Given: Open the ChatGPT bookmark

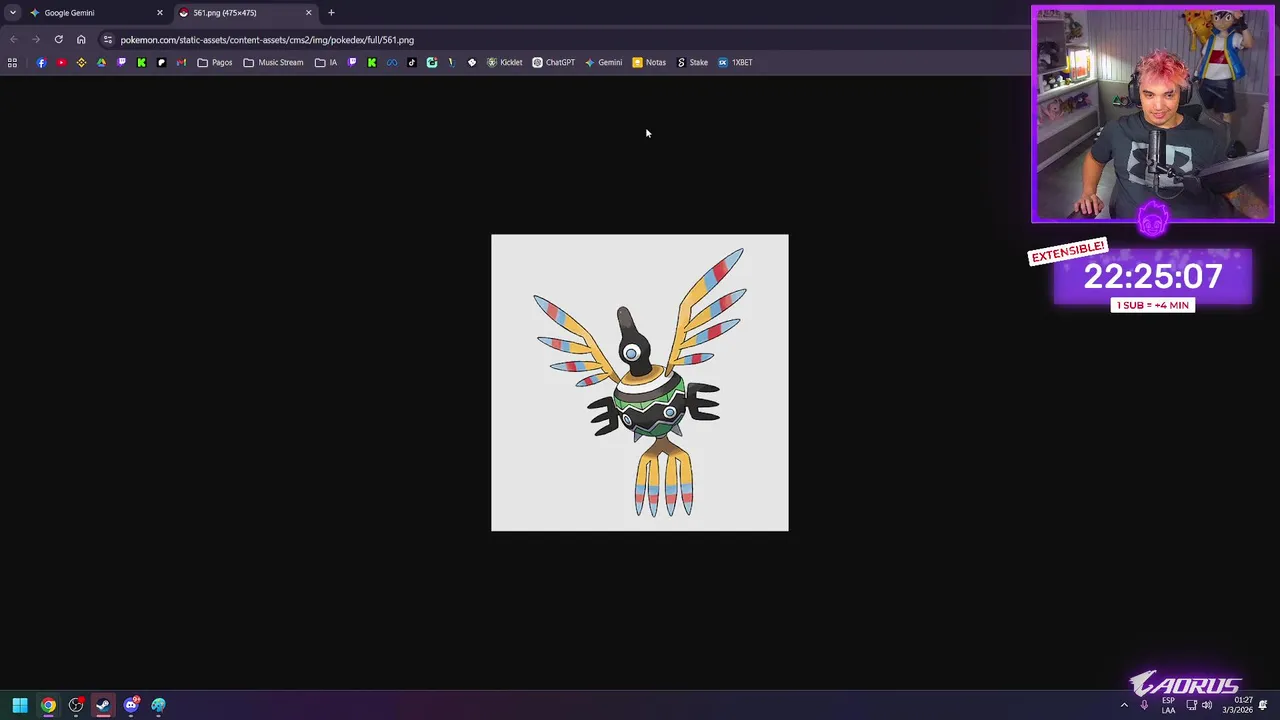Looking at the screenshot, I should click(553, 62).
